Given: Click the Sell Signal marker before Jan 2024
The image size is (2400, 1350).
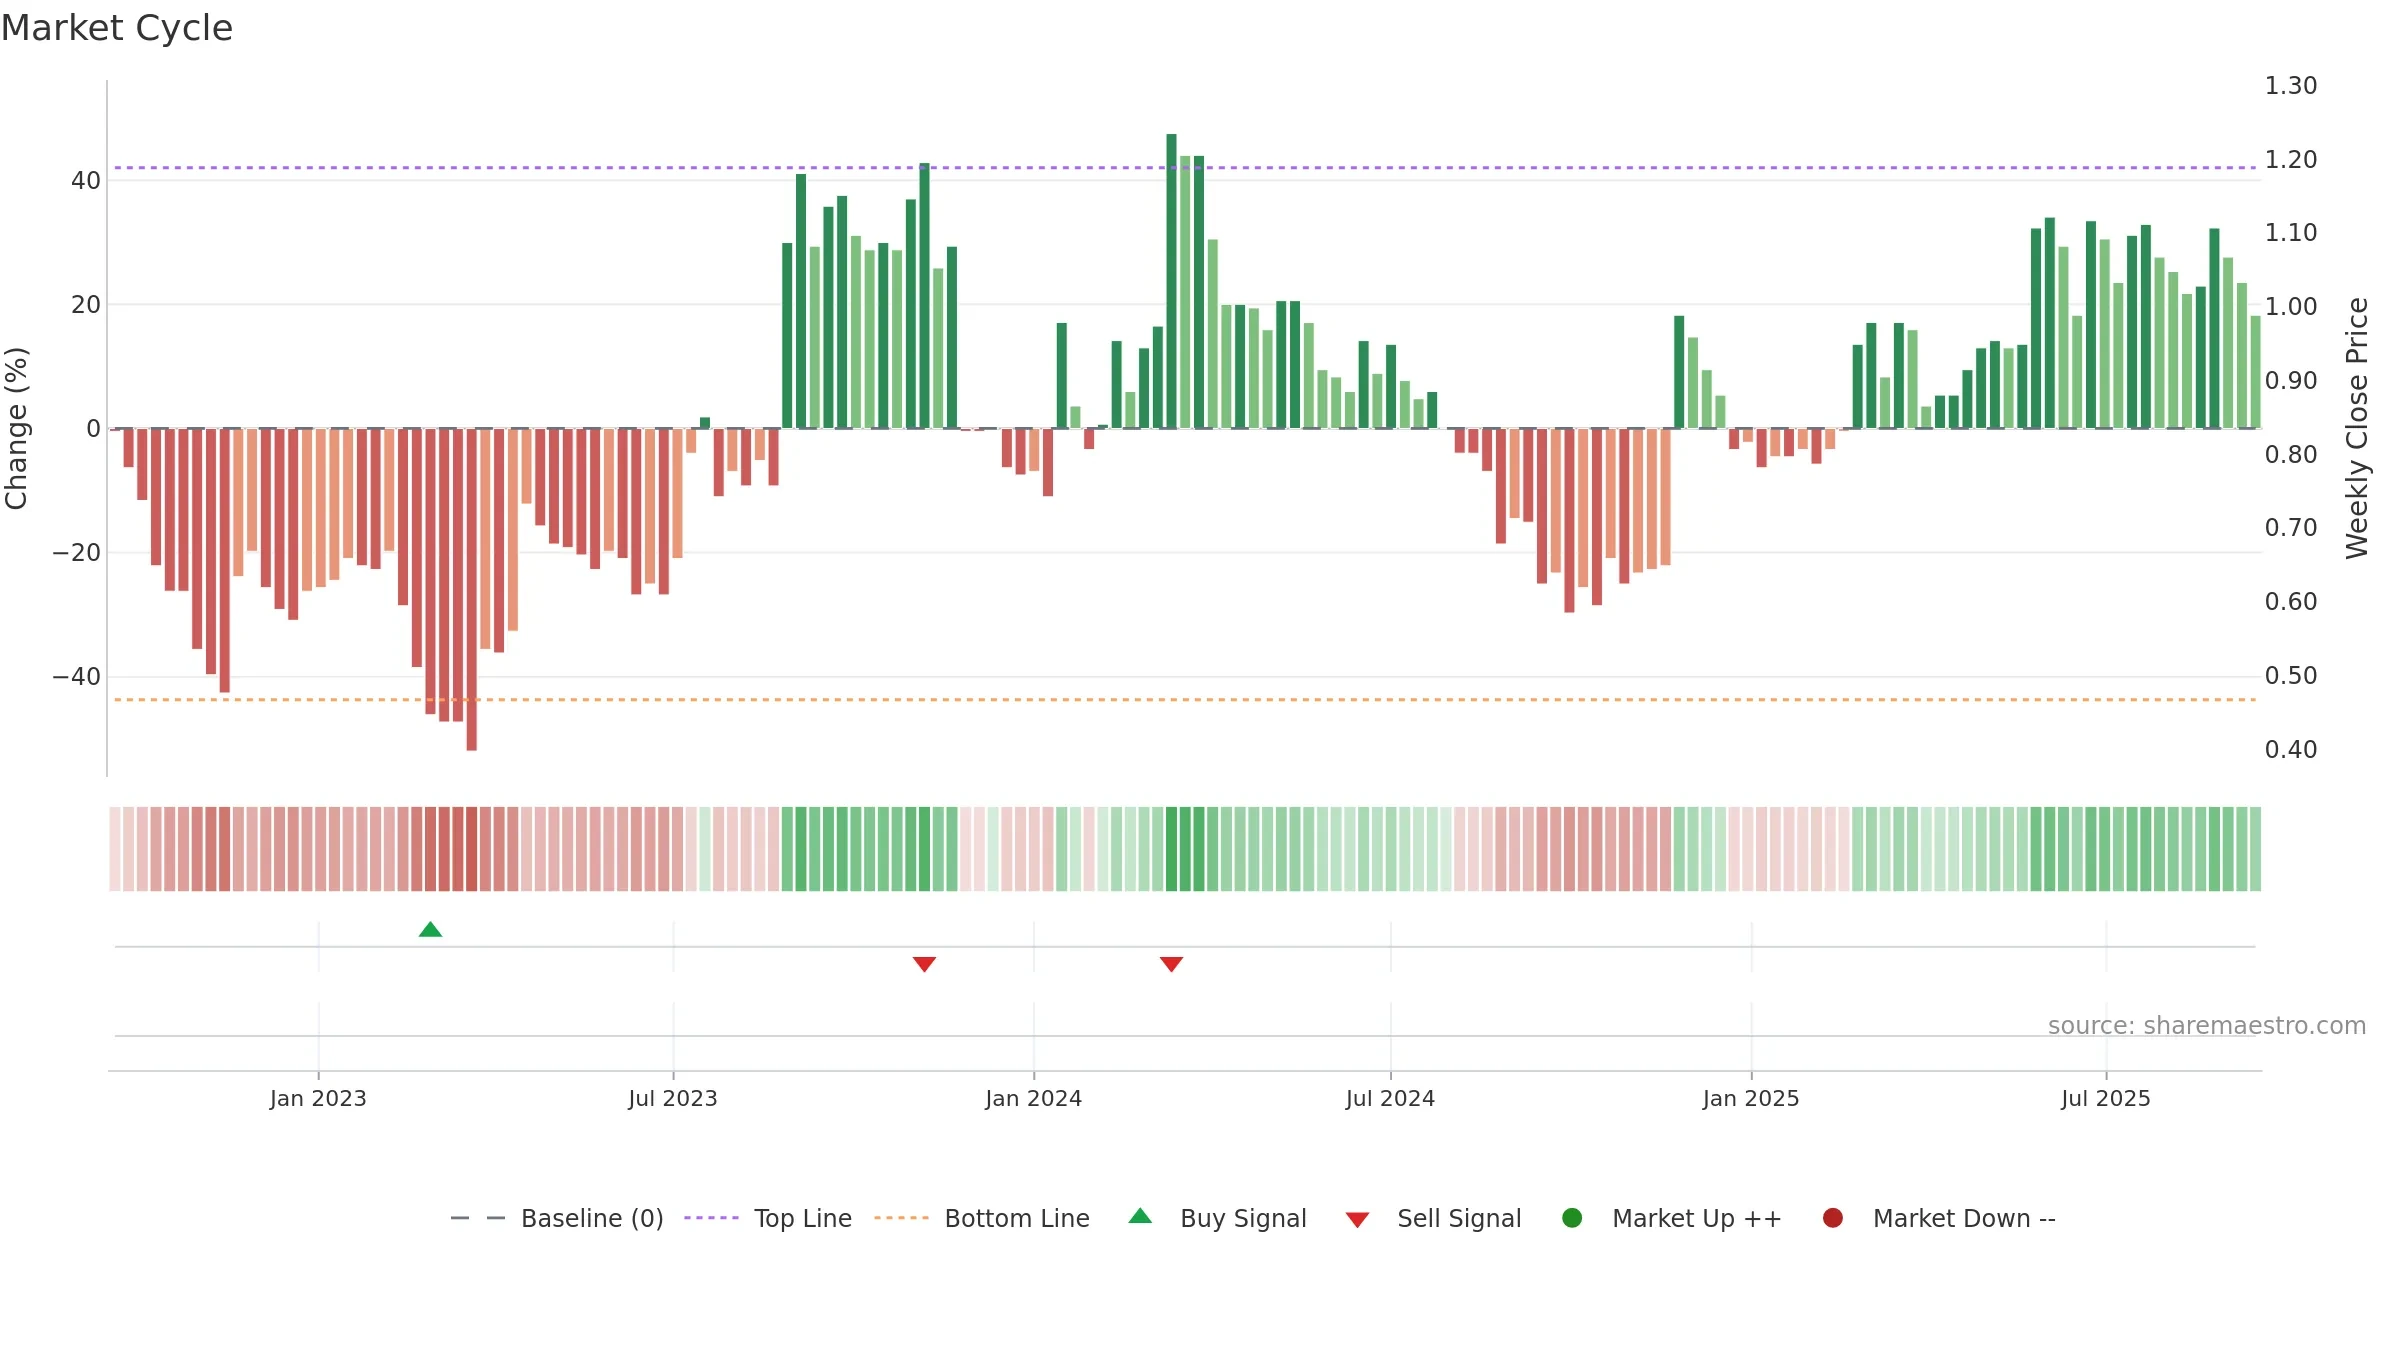Looking at the screenshot, I should (924, 964).
